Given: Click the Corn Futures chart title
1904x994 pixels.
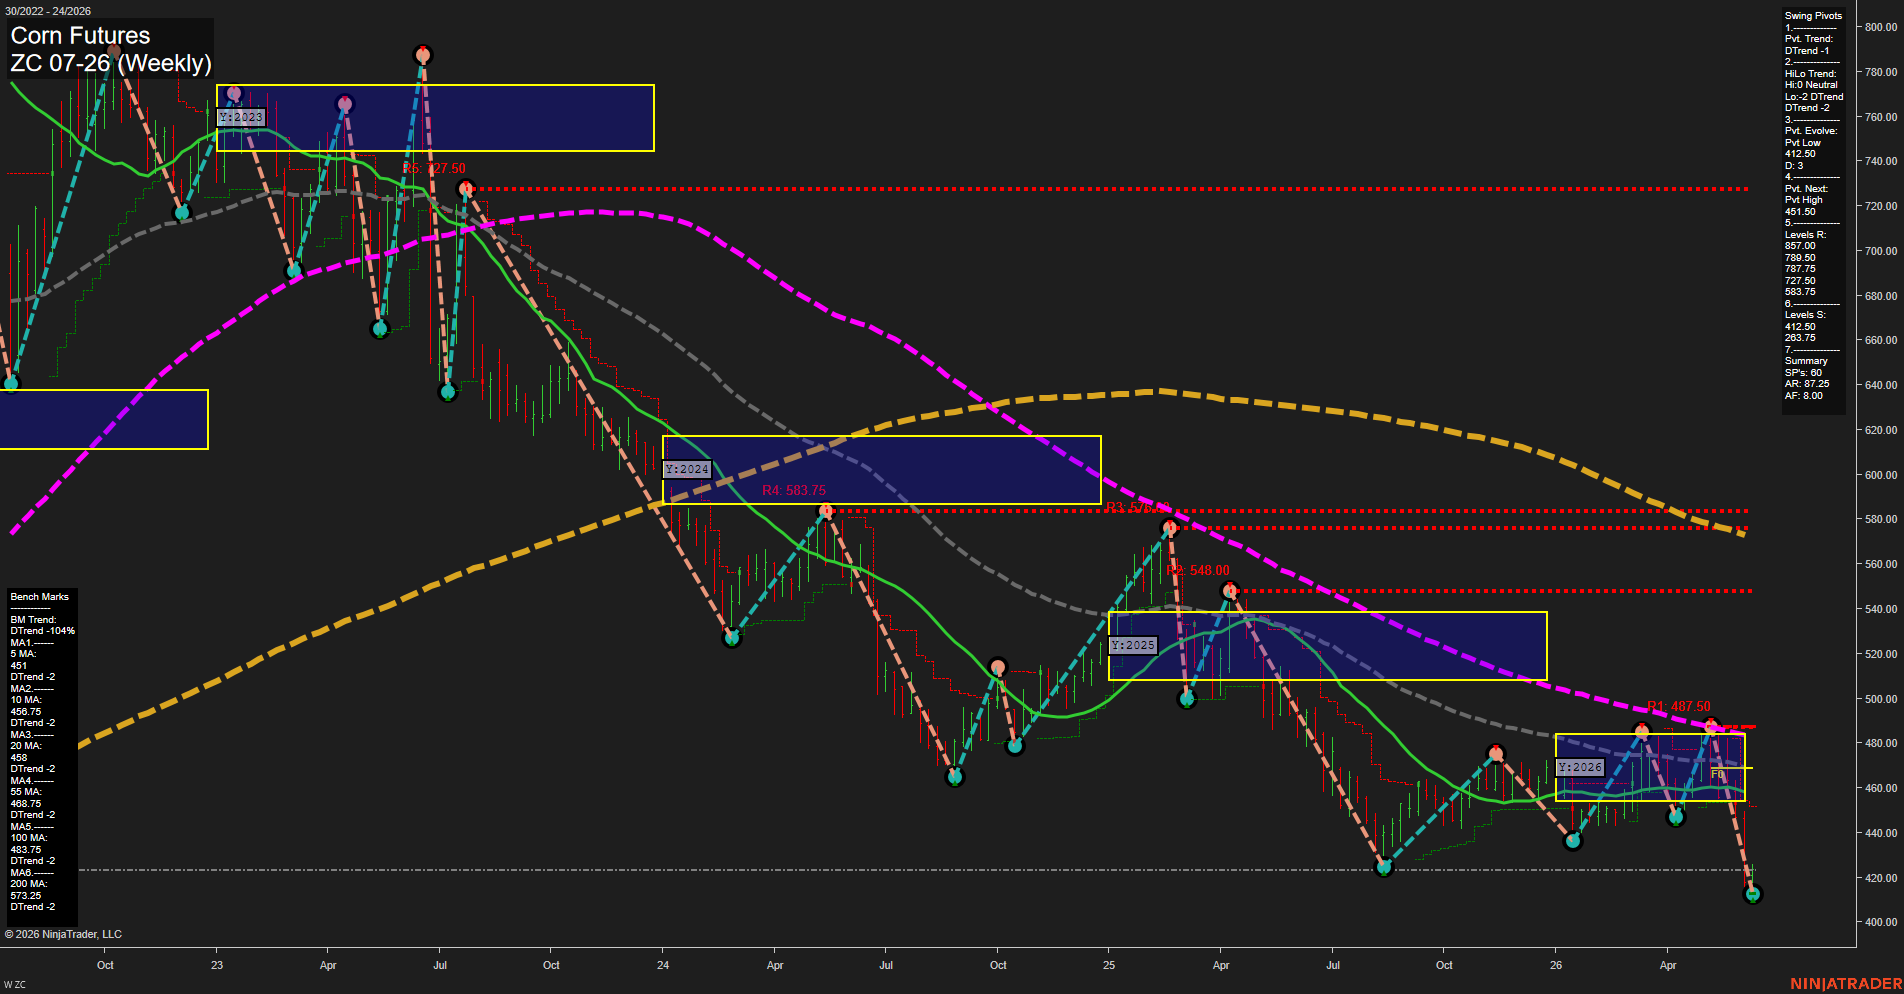Looking at the screenshot, I should point(80,36).
